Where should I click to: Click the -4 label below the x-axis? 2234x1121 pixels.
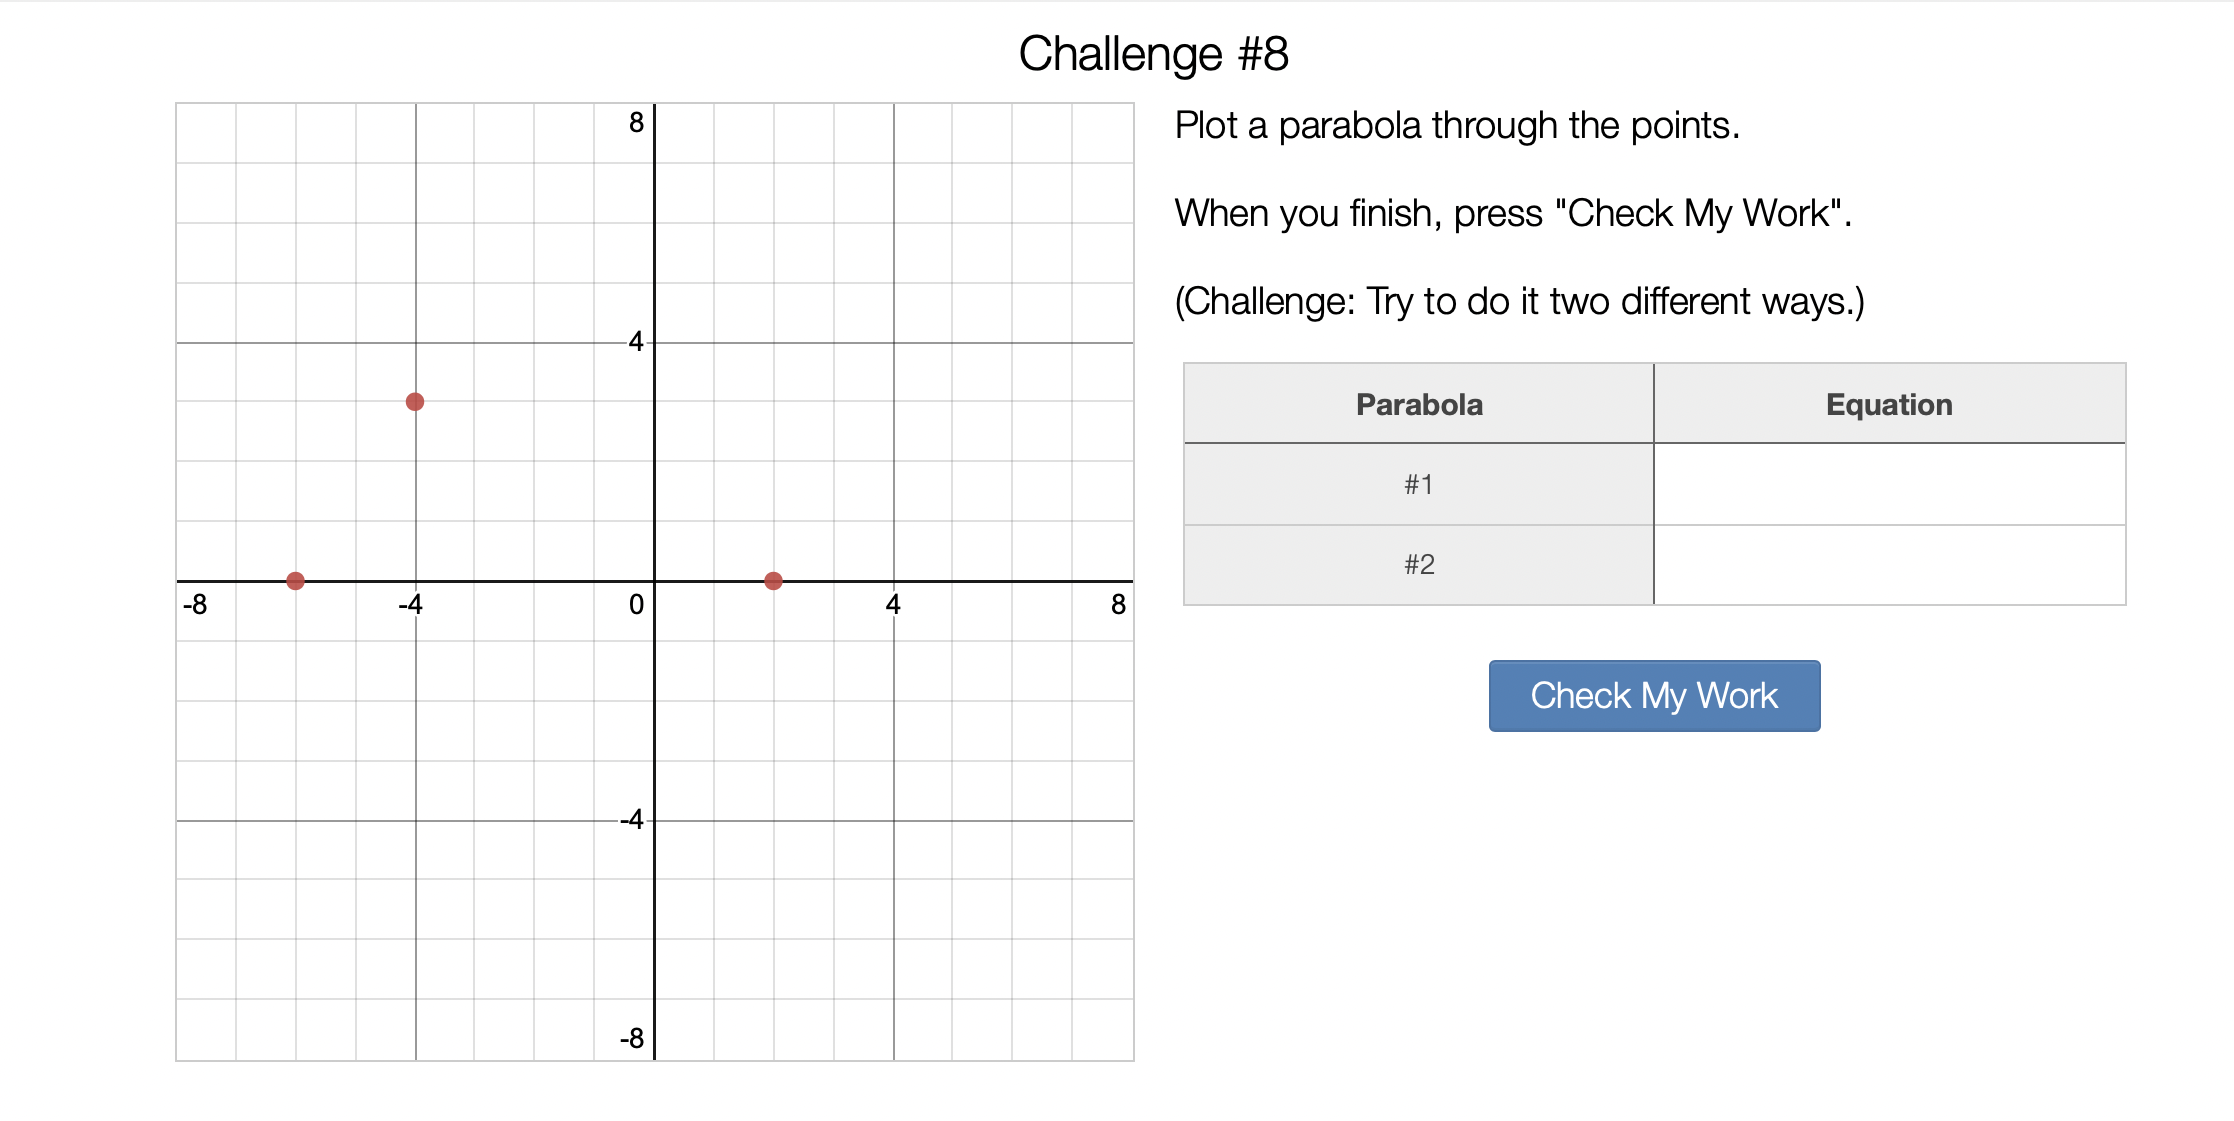coord(410,604)
